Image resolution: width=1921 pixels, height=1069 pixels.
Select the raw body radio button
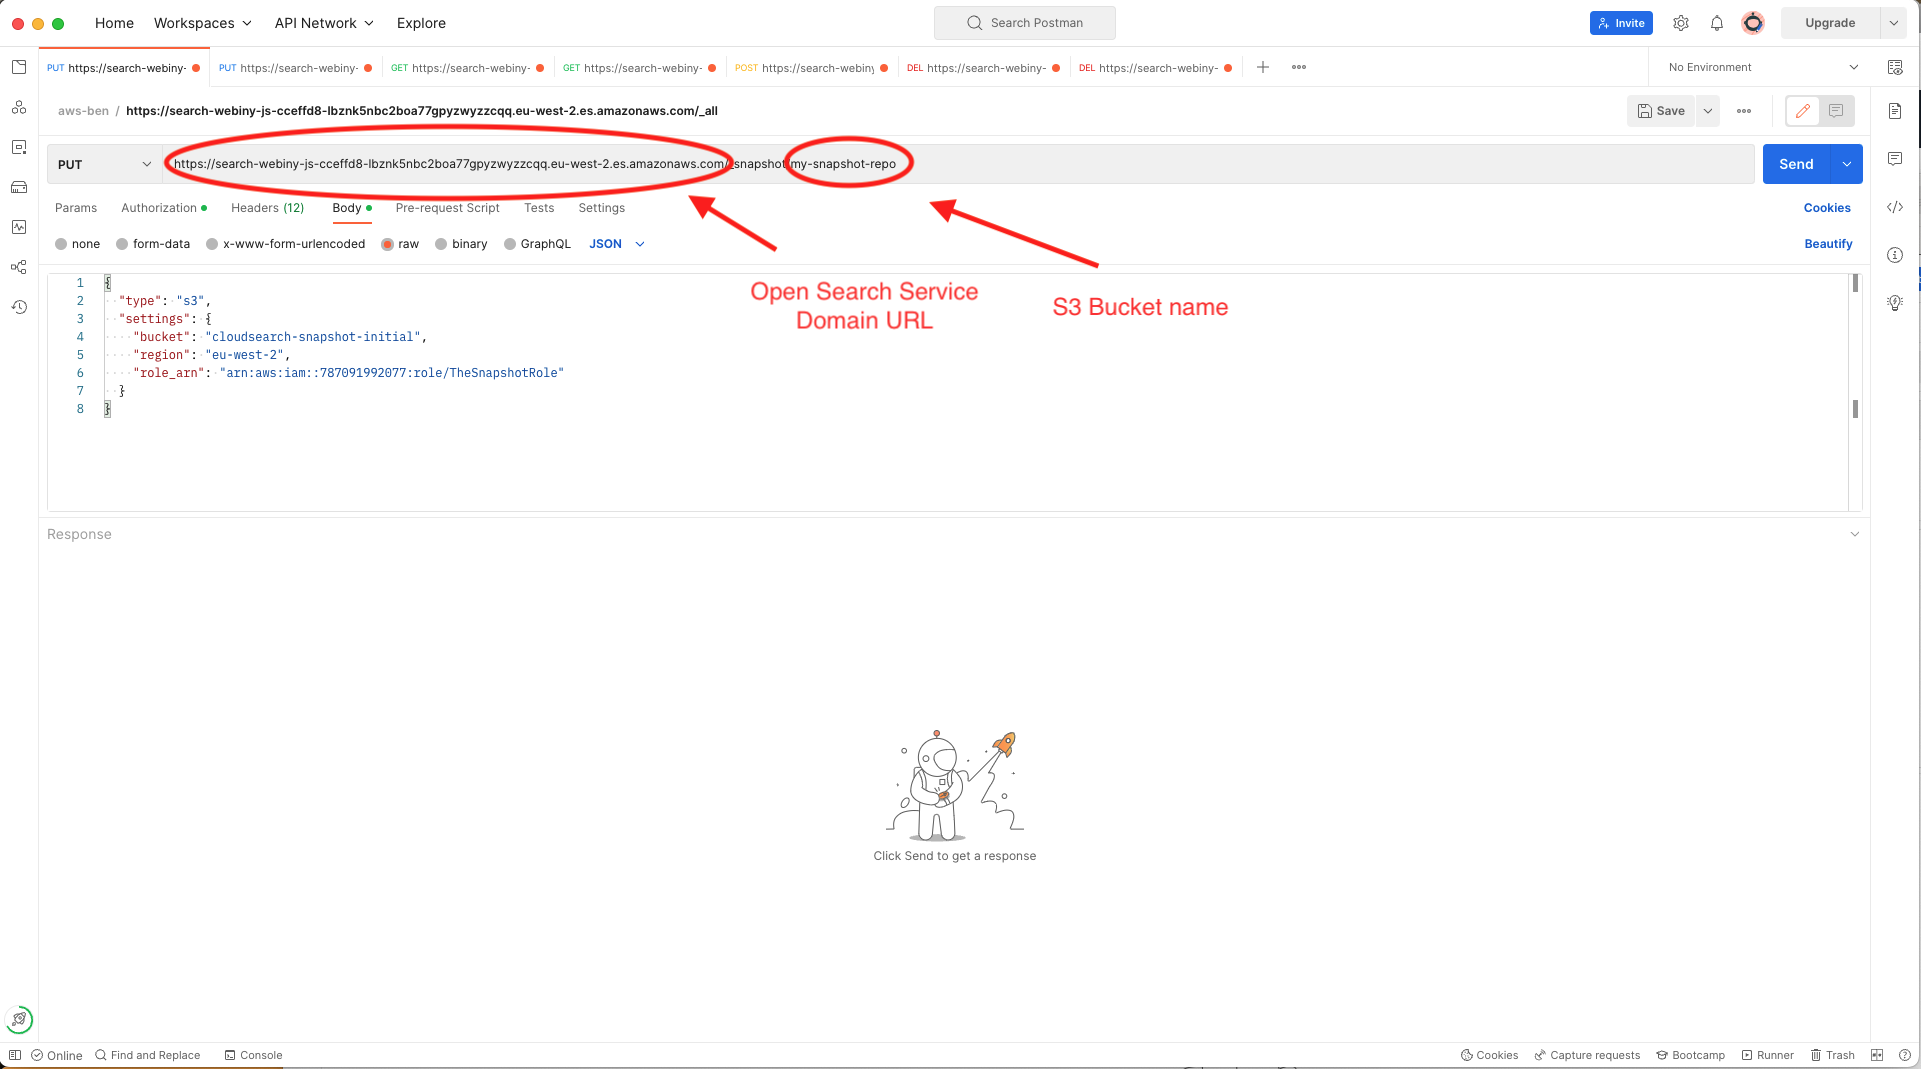click(x=389, y=243)
